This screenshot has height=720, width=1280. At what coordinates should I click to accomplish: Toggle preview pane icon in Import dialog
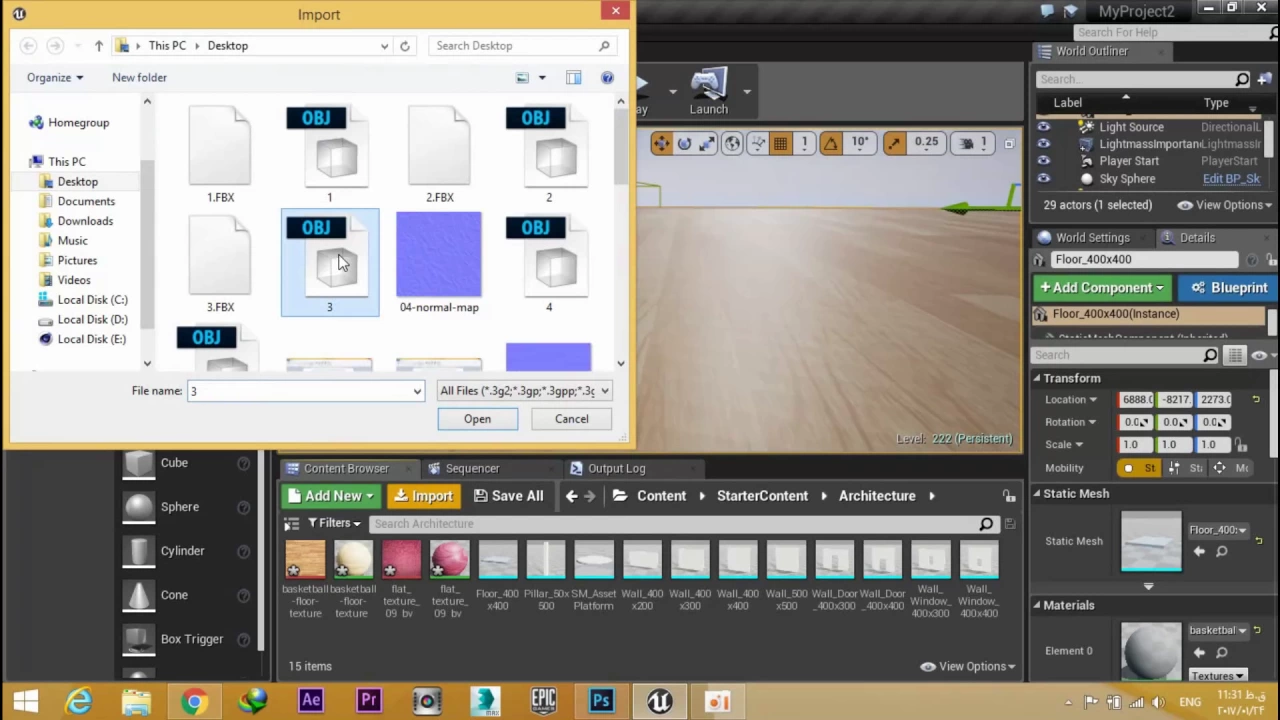pos(573,77)
